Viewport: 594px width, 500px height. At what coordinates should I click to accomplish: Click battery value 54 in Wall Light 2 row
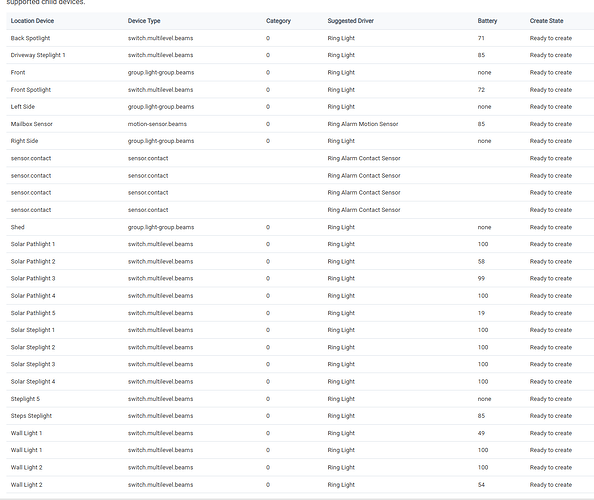[481, 484]
